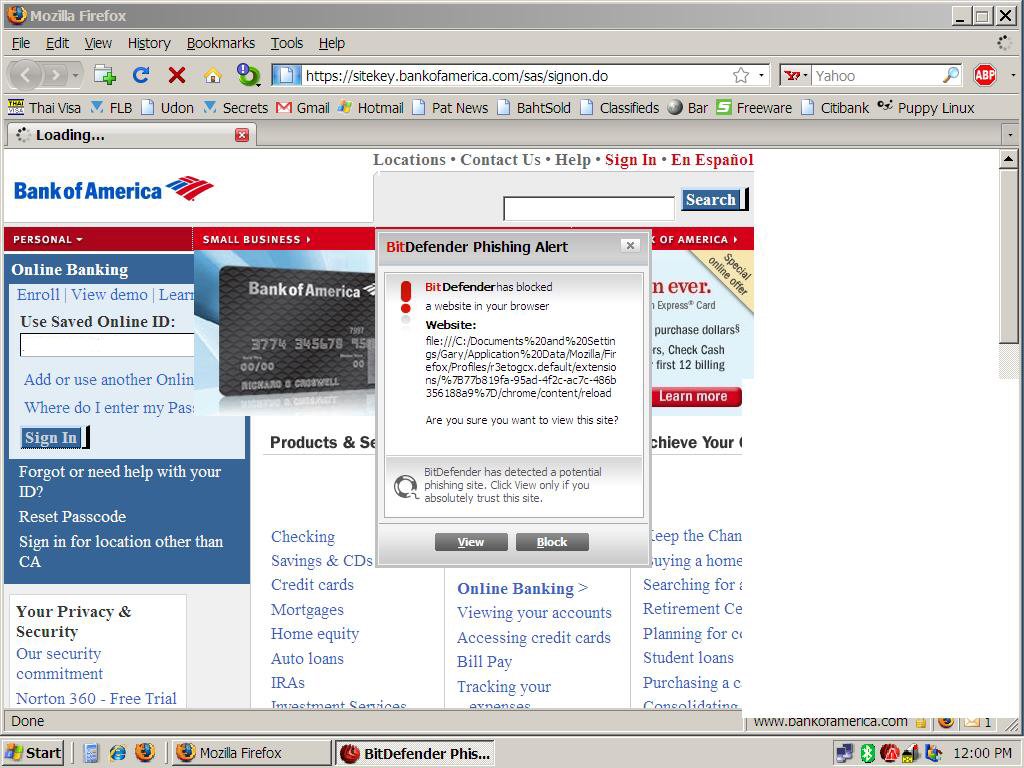This screenshot has width=1024, height=768.
Task: Open the Tools menu
Action: [287, 43]
